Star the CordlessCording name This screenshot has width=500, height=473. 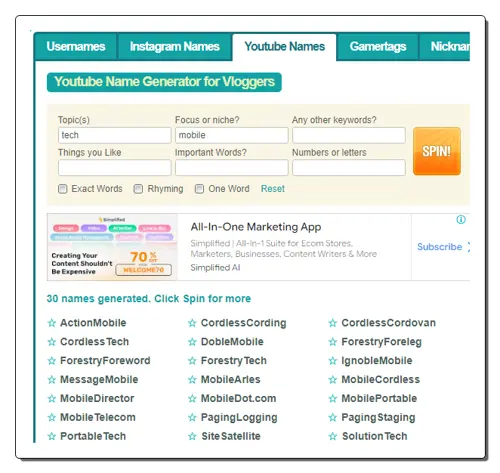tap(192, 323)
